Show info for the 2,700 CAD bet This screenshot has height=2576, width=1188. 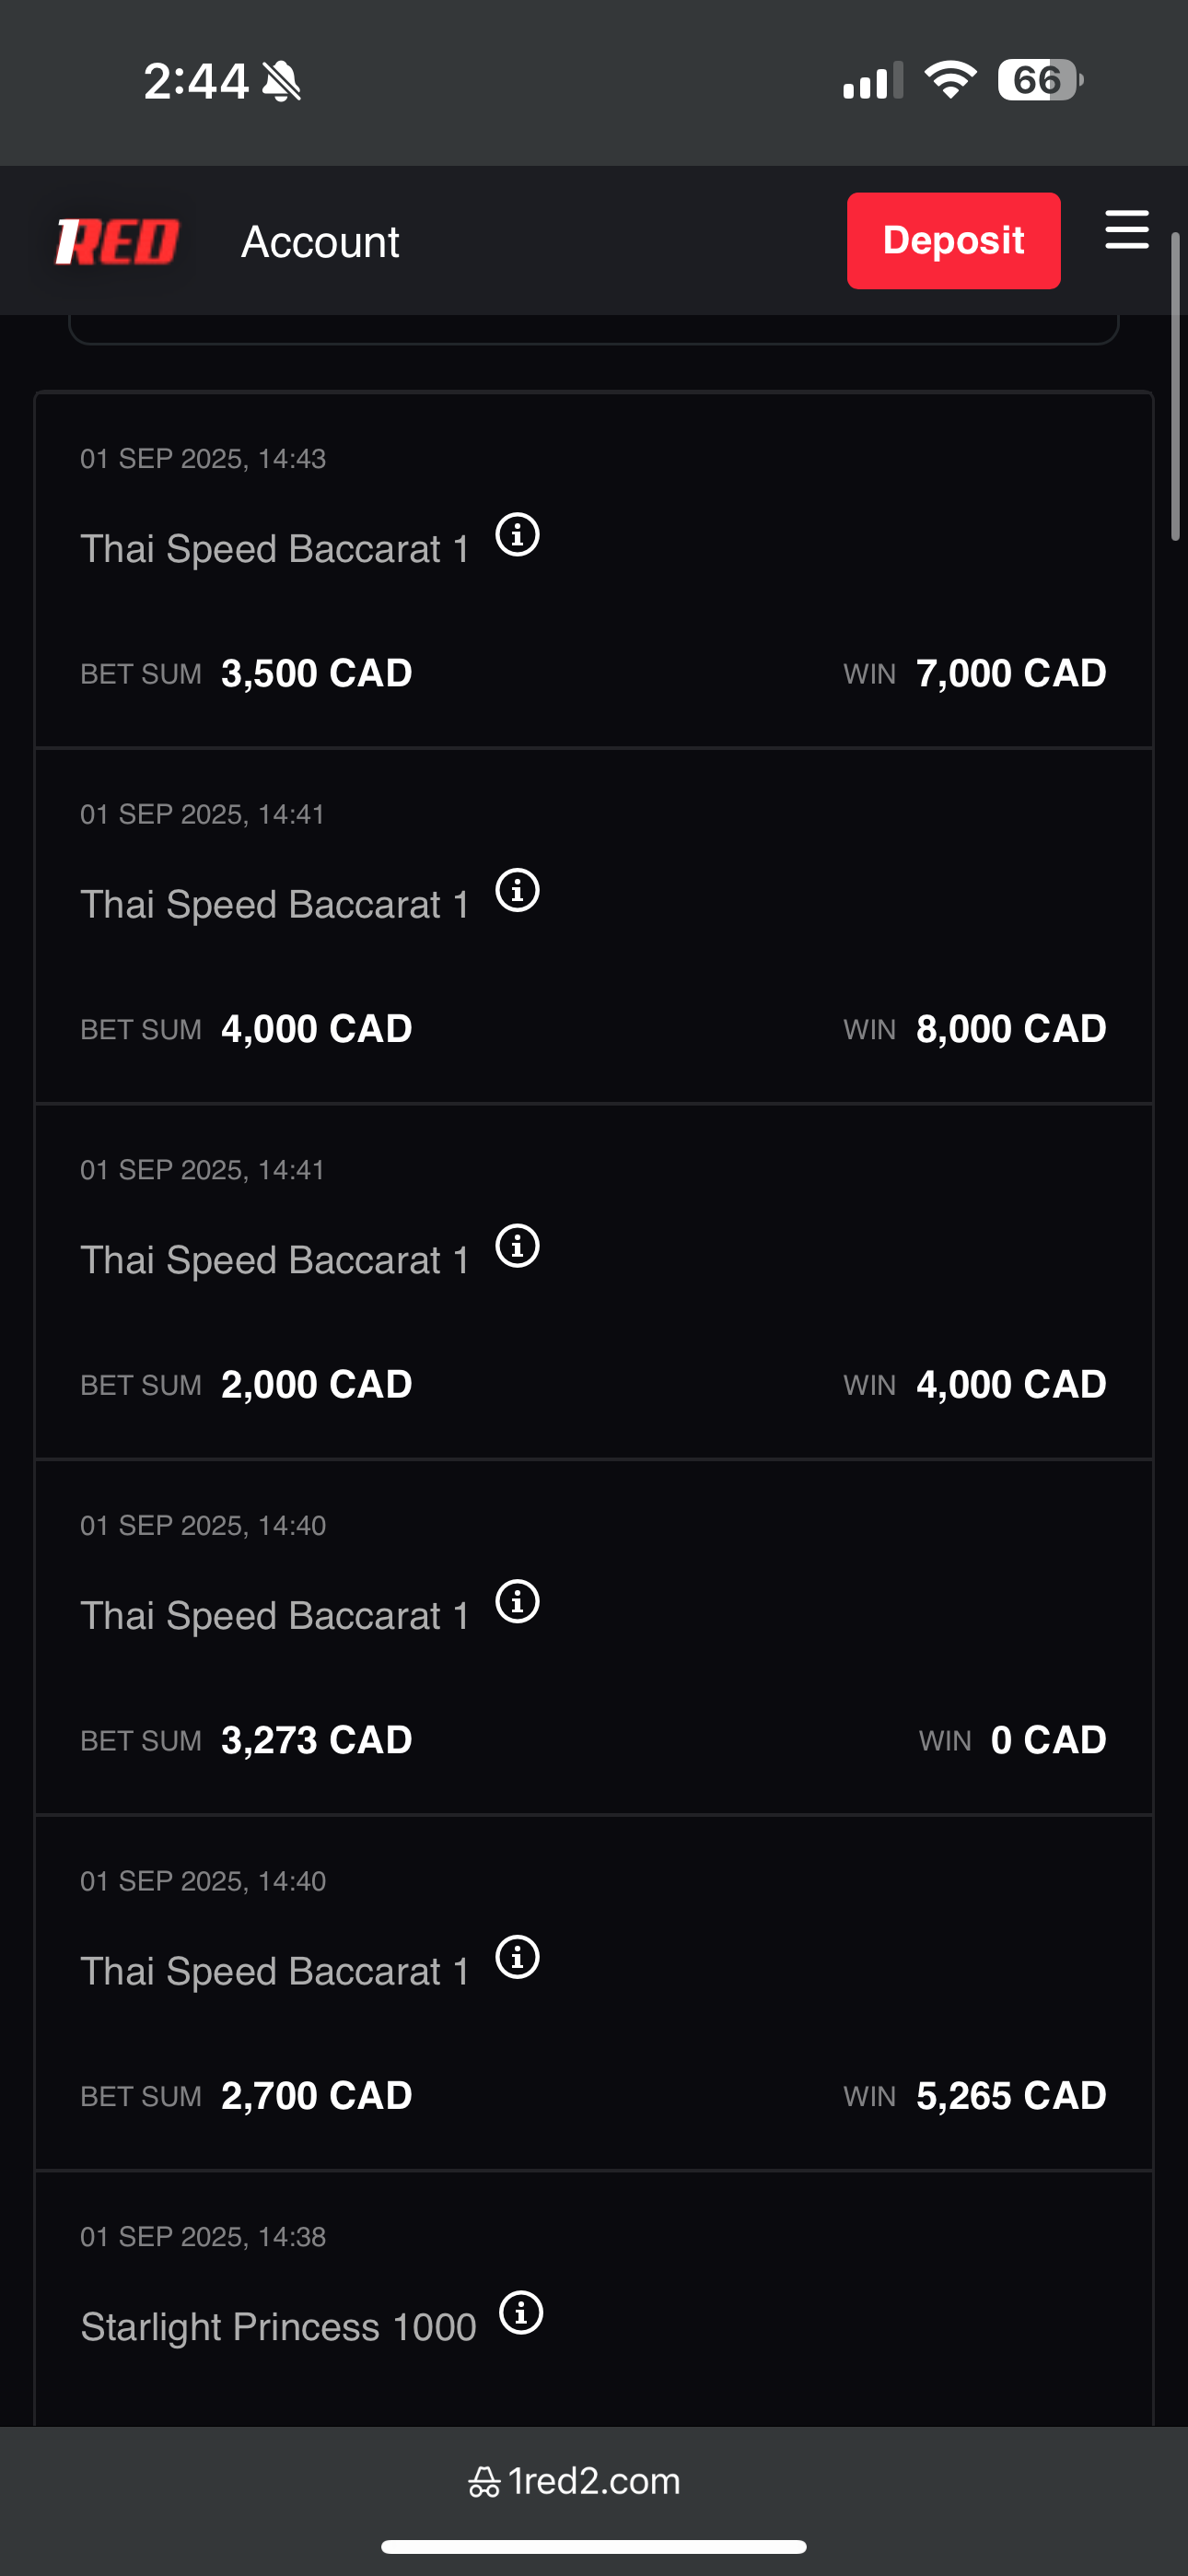(518, 1957)
